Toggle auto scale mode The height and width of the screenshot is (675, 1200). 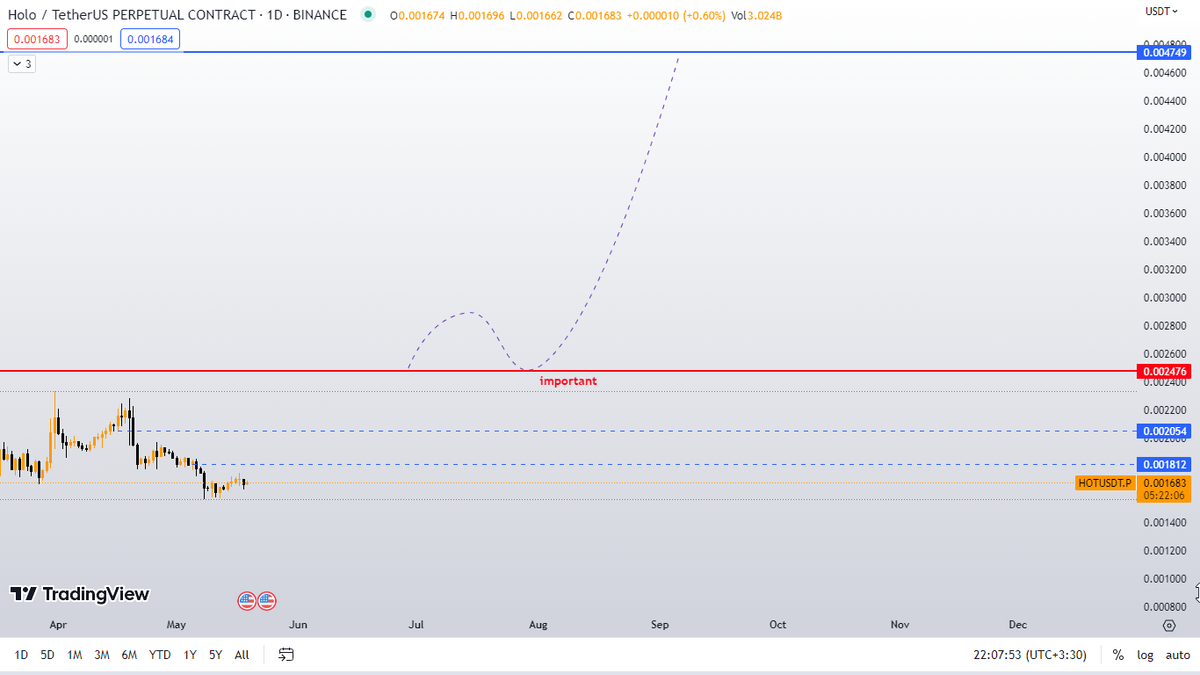pos(1177,655)
